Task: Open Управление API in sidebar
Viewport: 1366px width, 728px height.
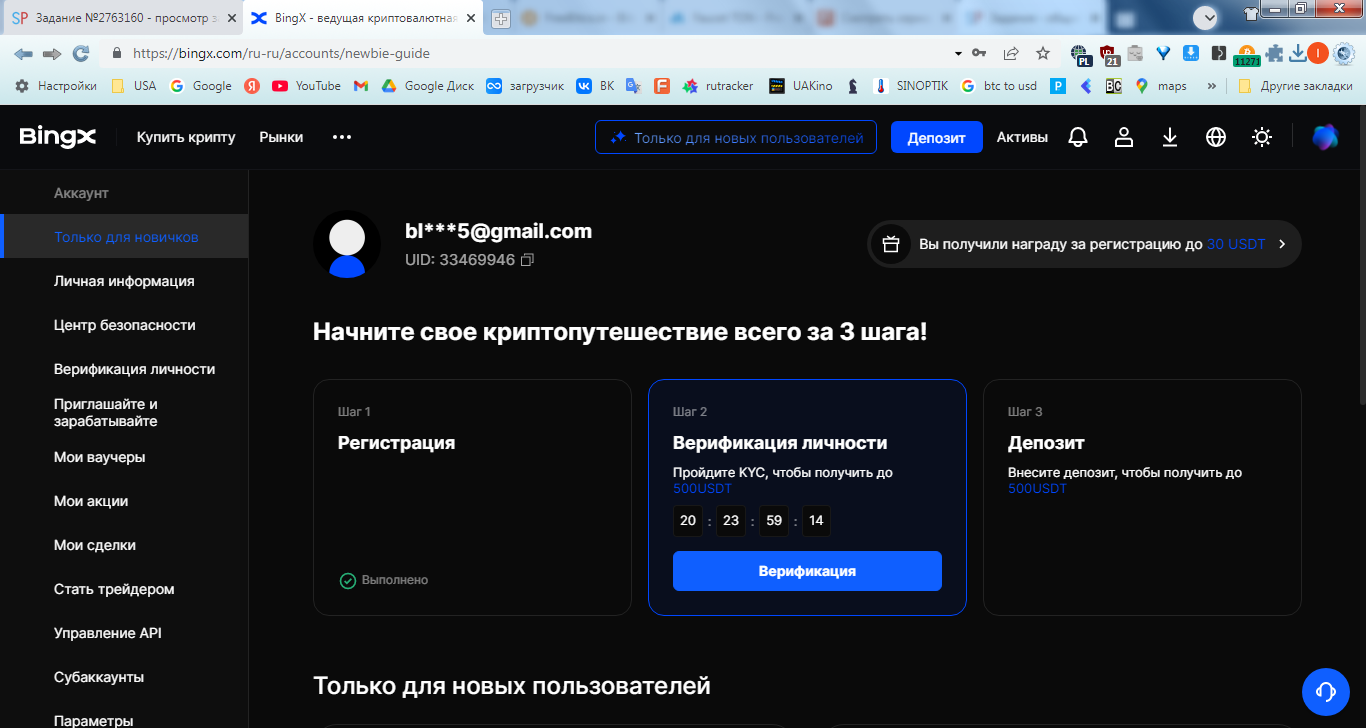Action: point(124,633)
